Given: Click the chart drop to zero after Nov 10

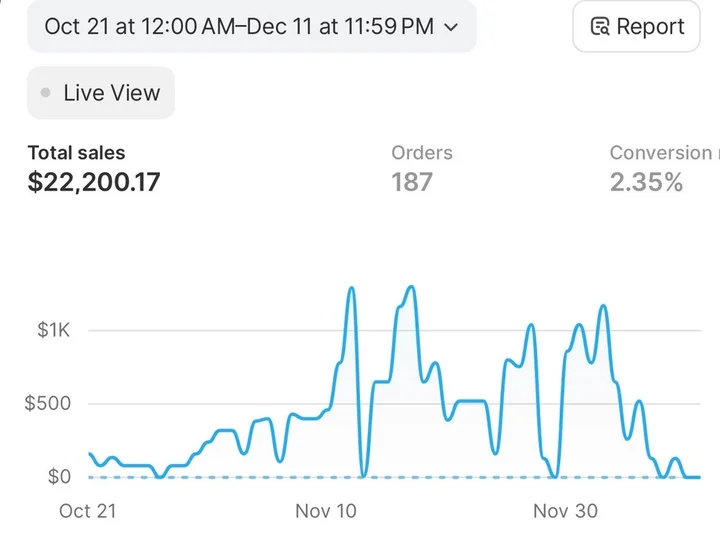Looking at the screenshot, I should pyautogui.click(x=363, y=475).
